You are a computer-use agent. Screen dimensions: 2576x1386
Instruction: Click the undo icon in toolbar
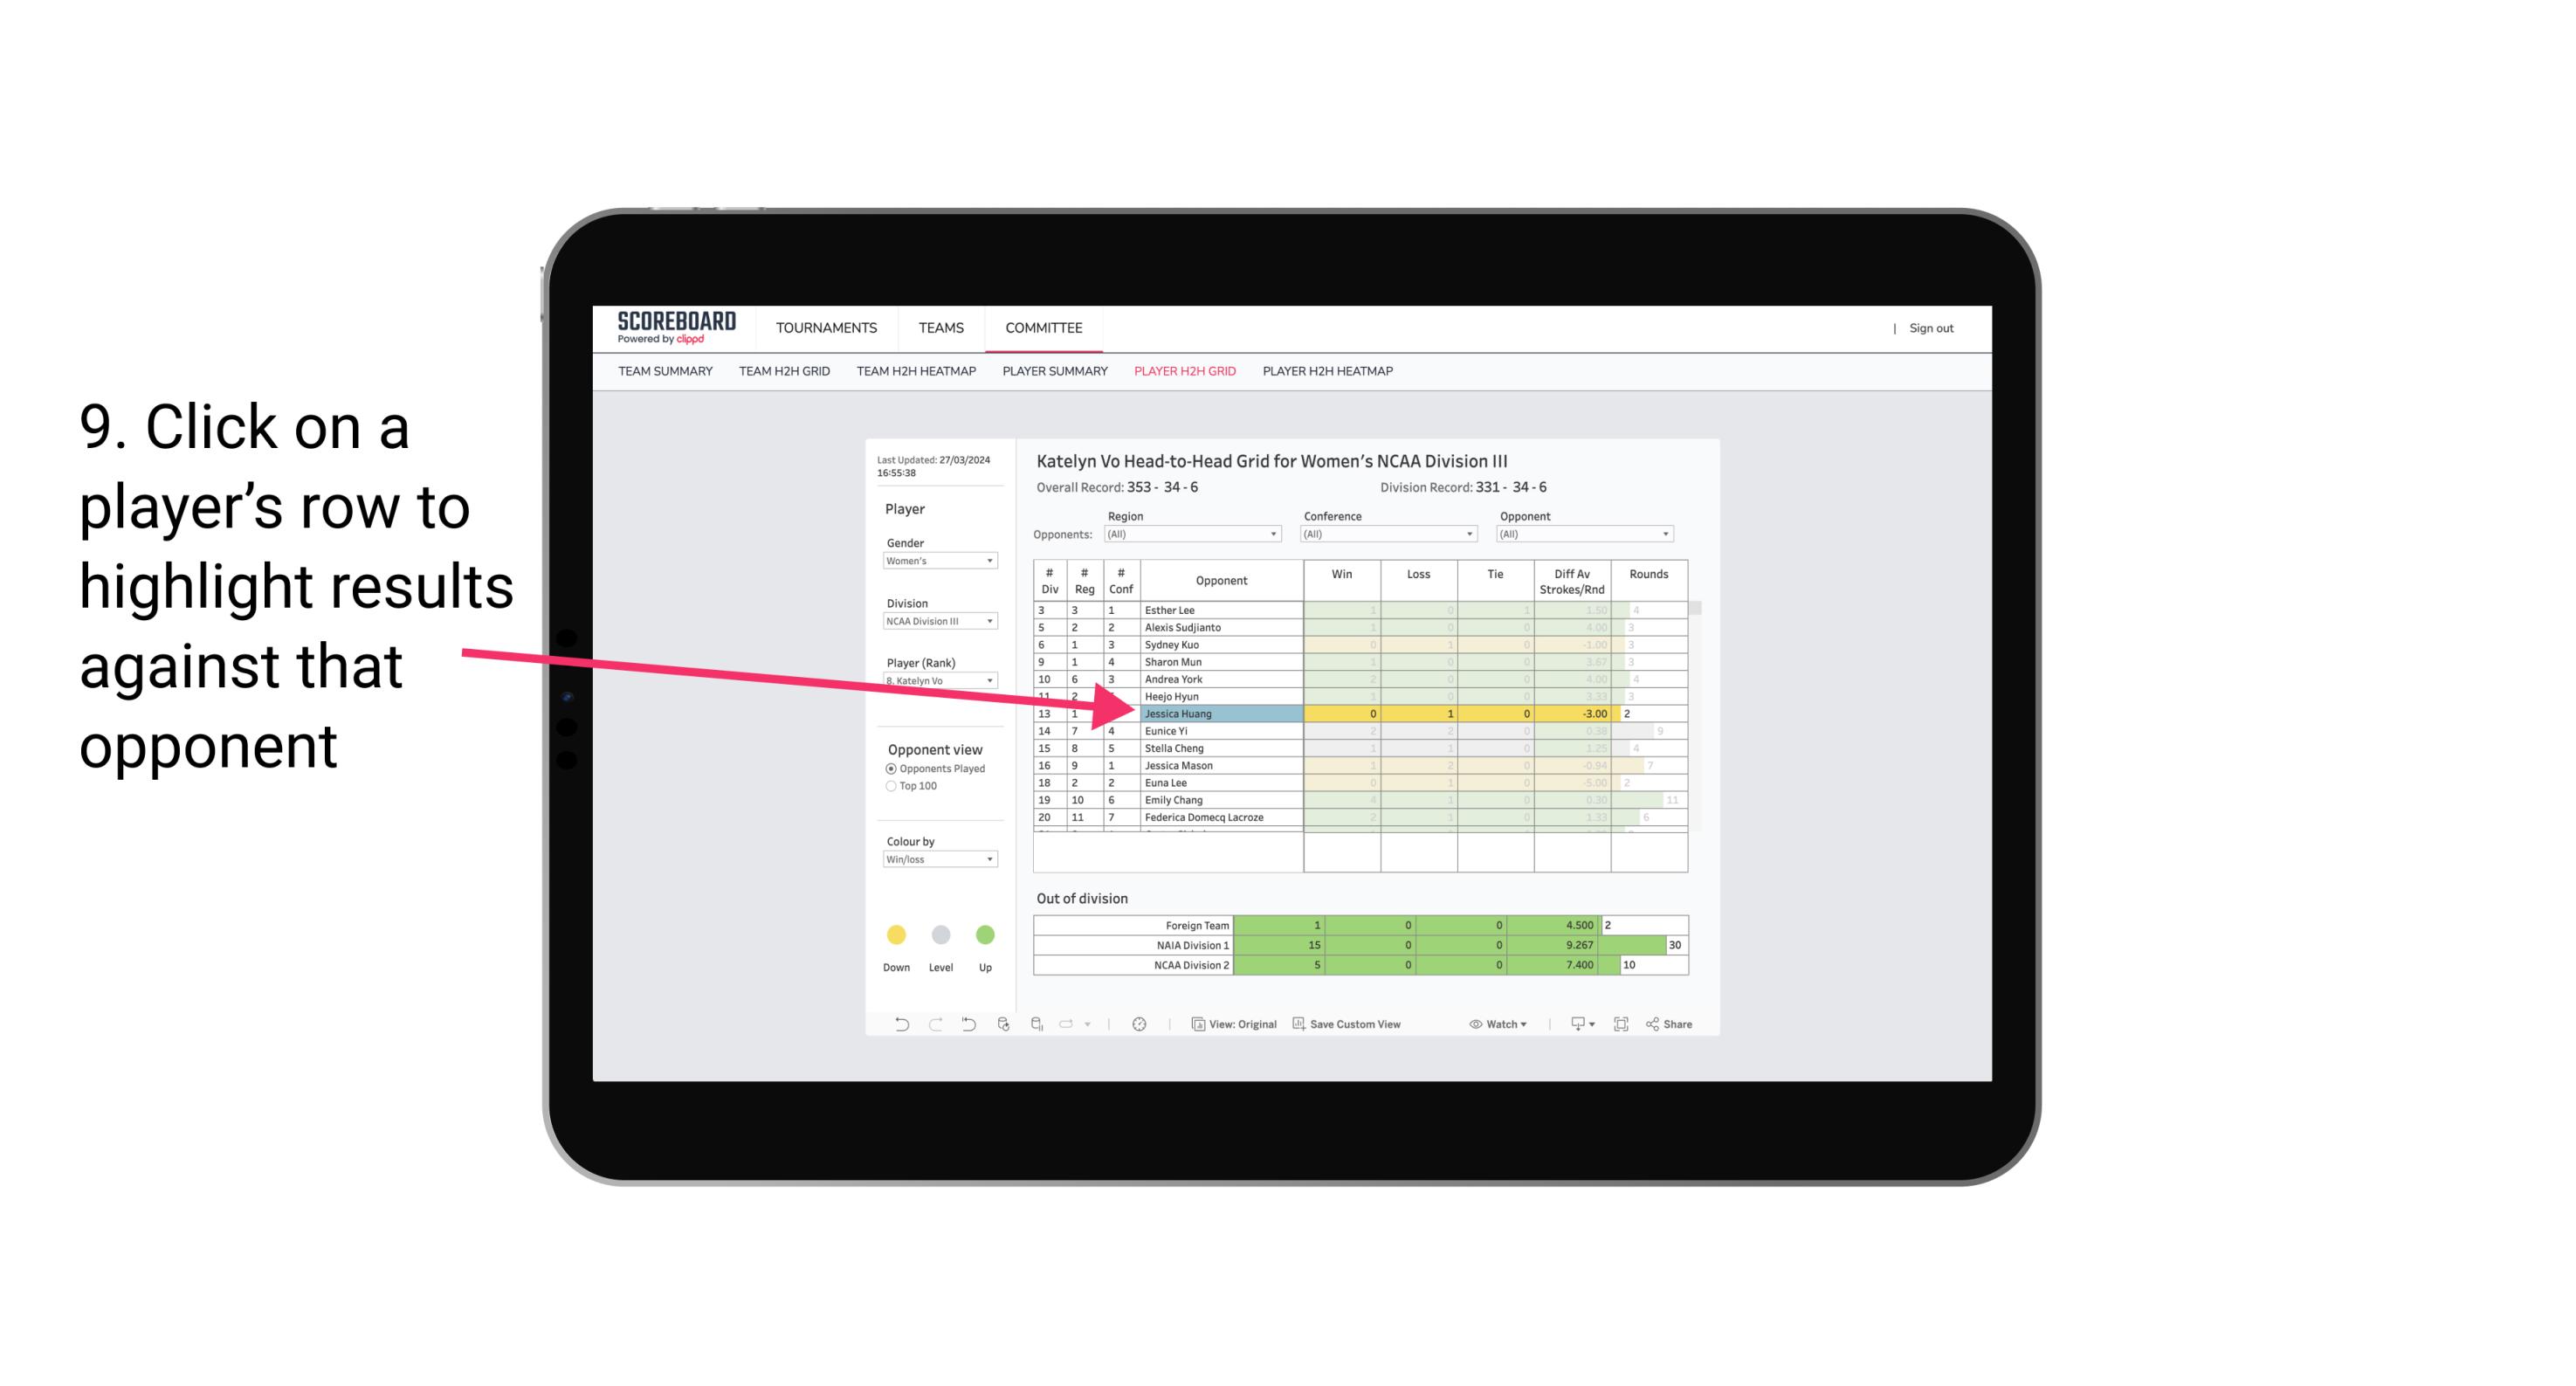click(899, 1026)
